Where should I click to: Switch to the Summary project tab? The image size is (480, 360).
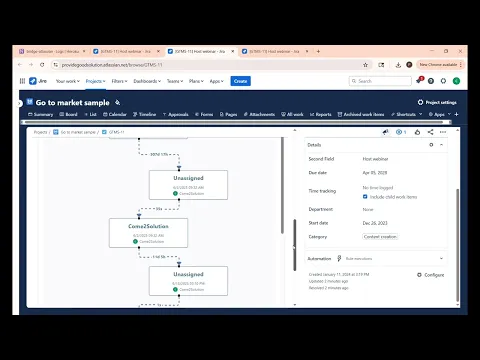40,114
